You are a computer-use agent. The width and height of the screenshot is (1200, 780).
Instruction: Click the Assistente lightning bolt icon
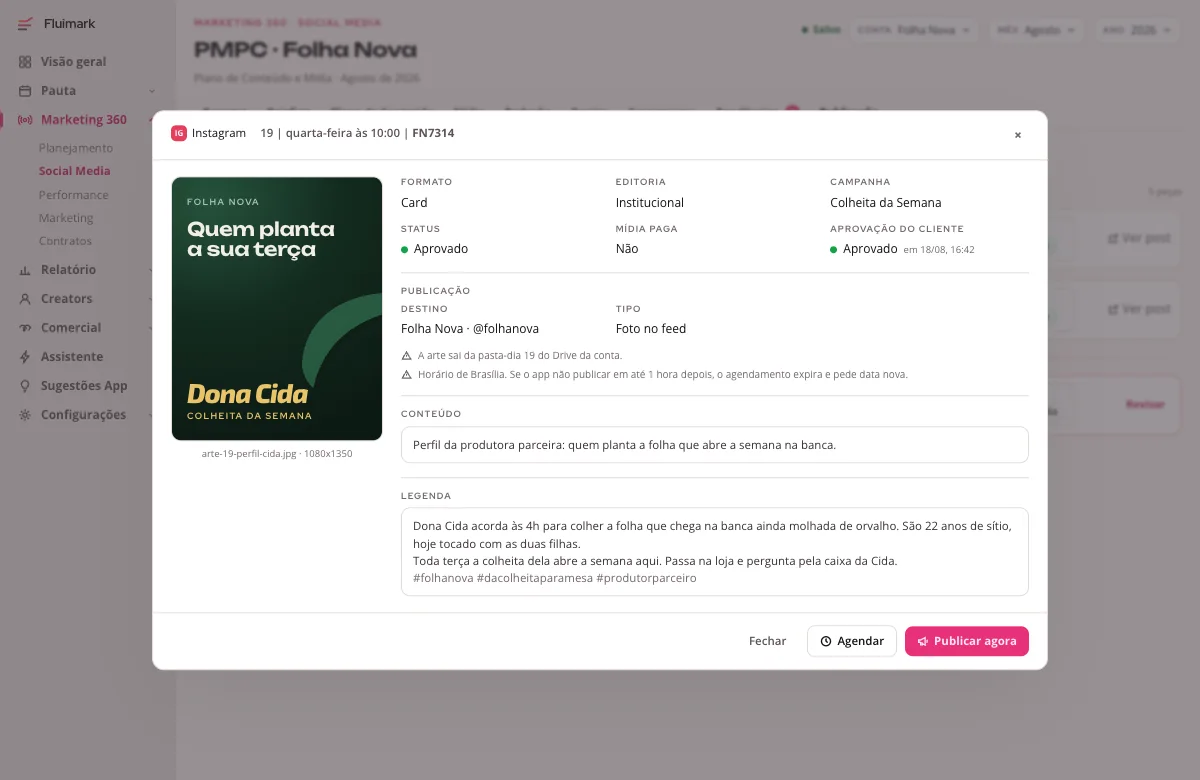[25, 356]
